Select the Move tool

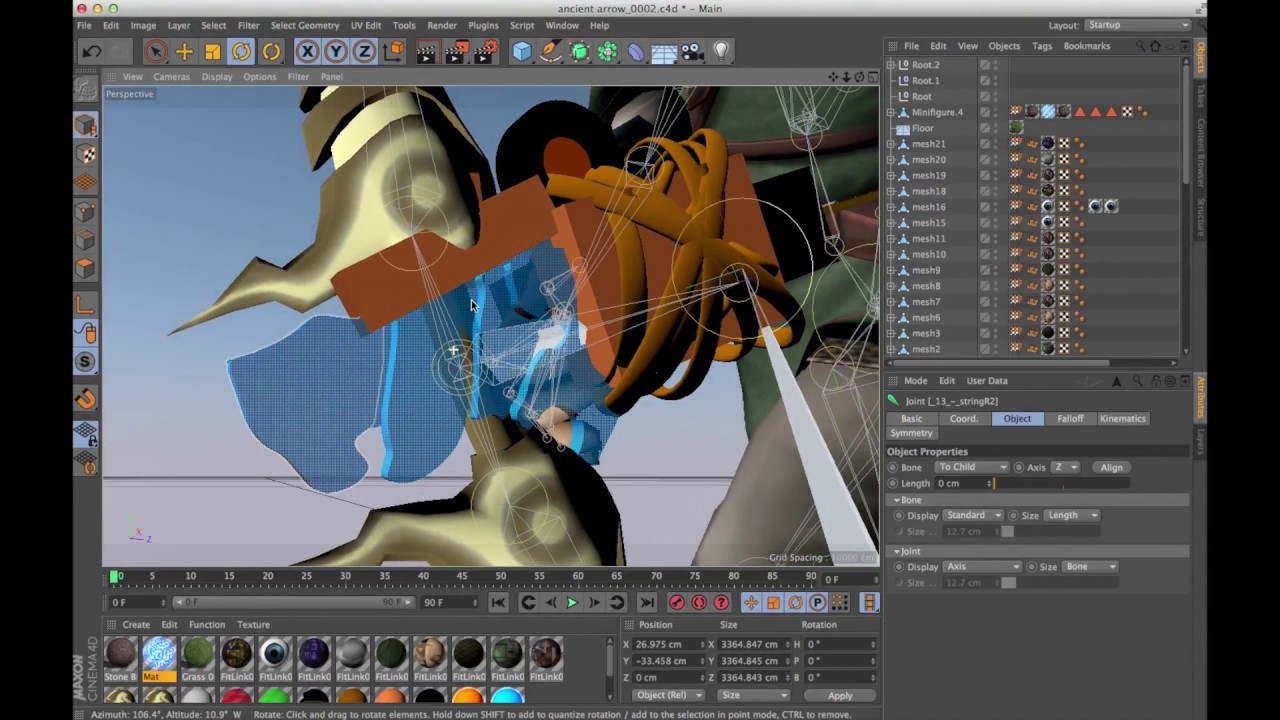tap(184, 52)
